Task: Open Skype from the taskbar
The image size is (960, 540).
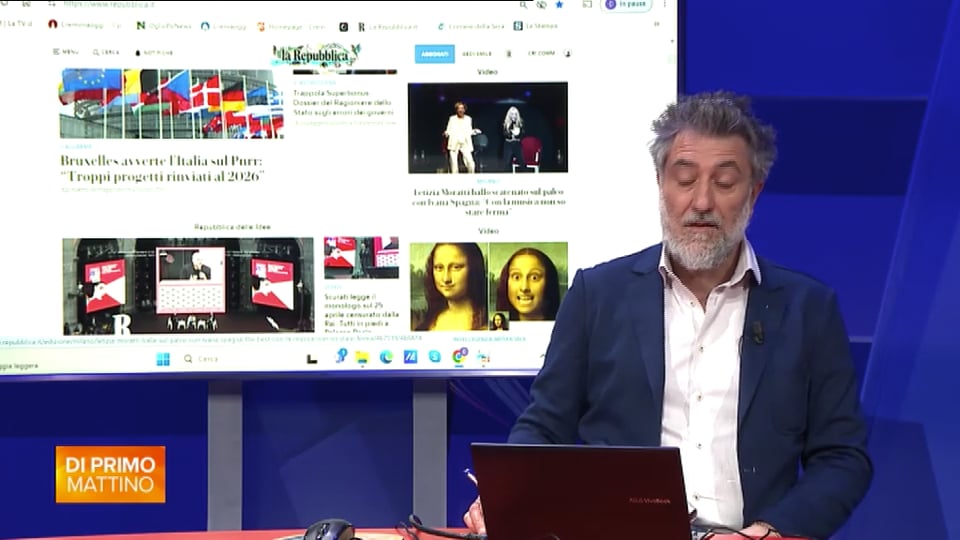Action: (x=435, y=356)
